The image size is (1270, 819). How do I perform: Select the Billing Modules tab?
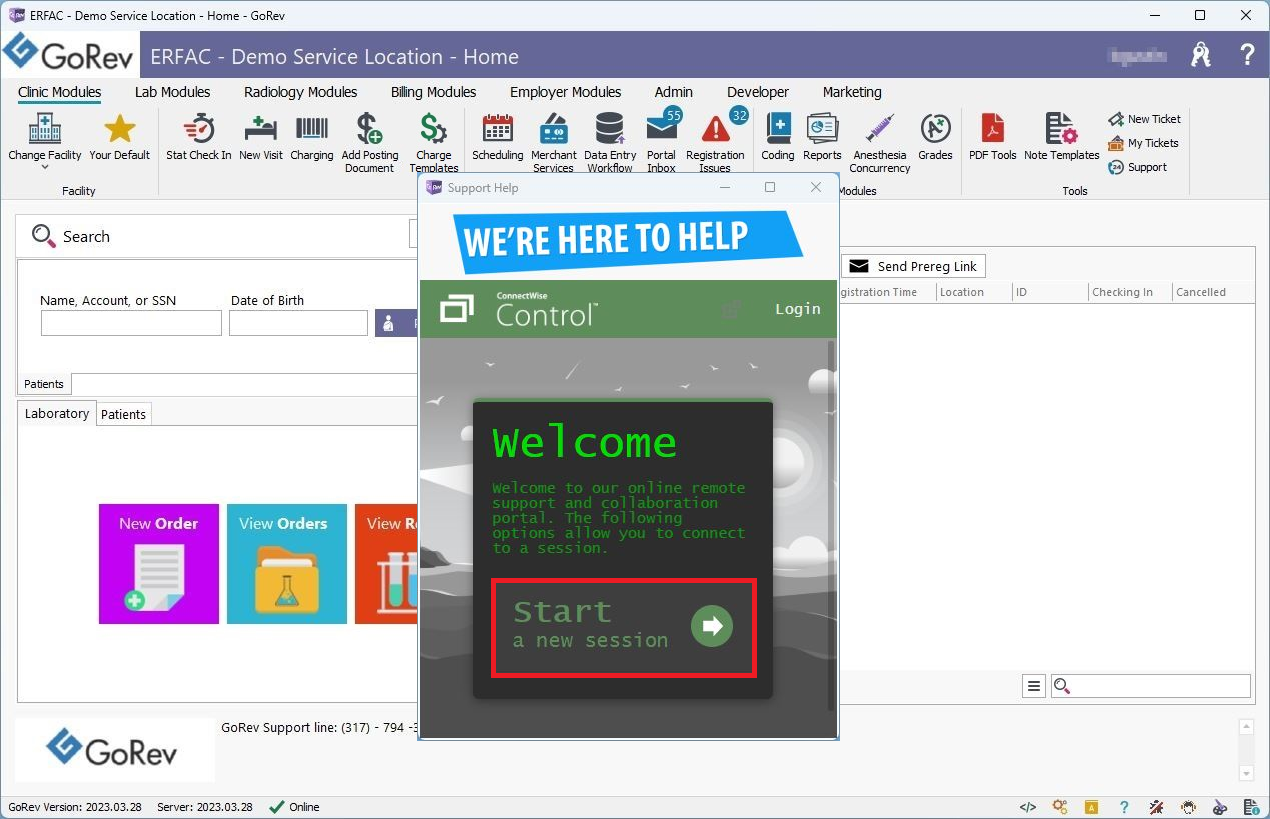[433, 92]
